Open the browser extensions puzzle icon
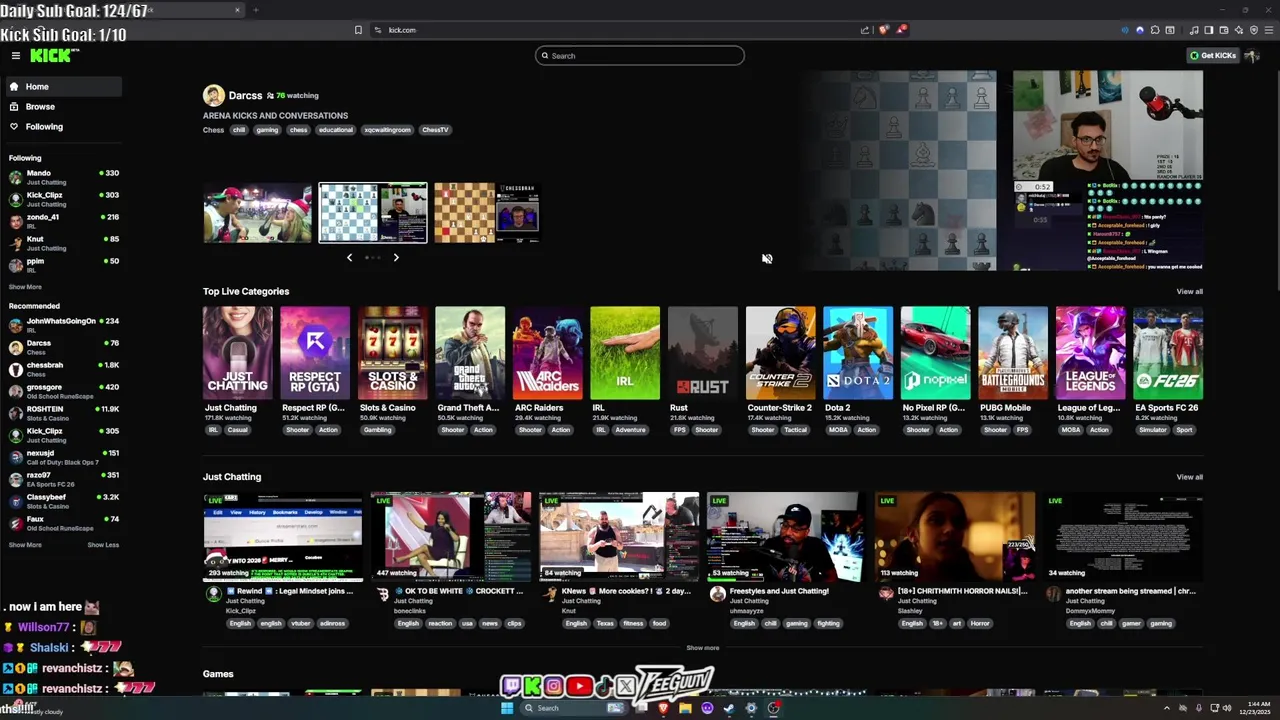 [1156, 30]
